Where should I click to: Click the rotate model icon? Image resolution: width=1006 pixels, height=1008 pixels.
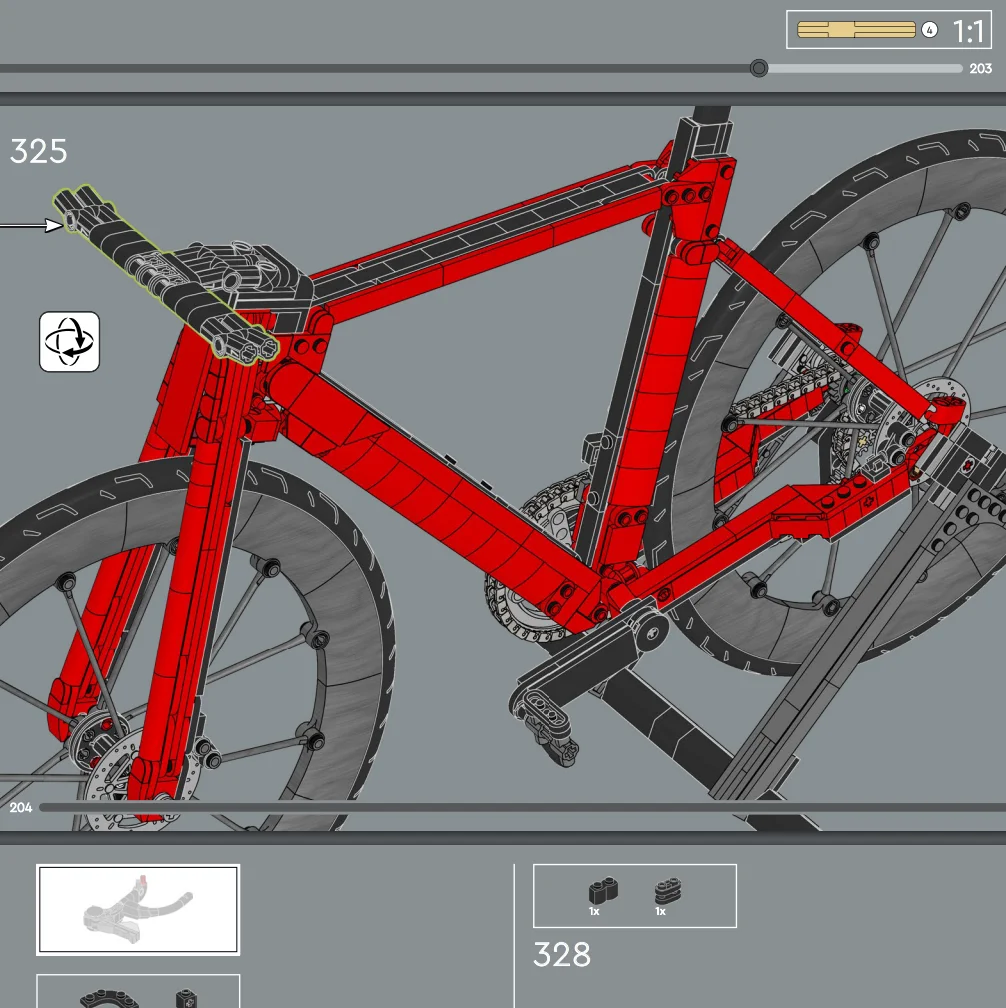pyautogui.click(x=69, y=341)
